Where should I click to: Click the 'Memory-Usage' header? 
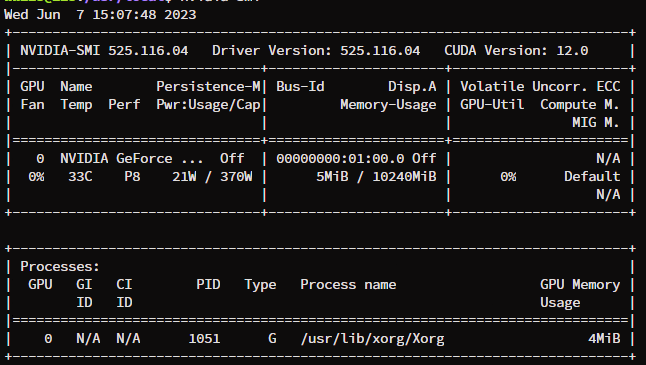point(388,105)
